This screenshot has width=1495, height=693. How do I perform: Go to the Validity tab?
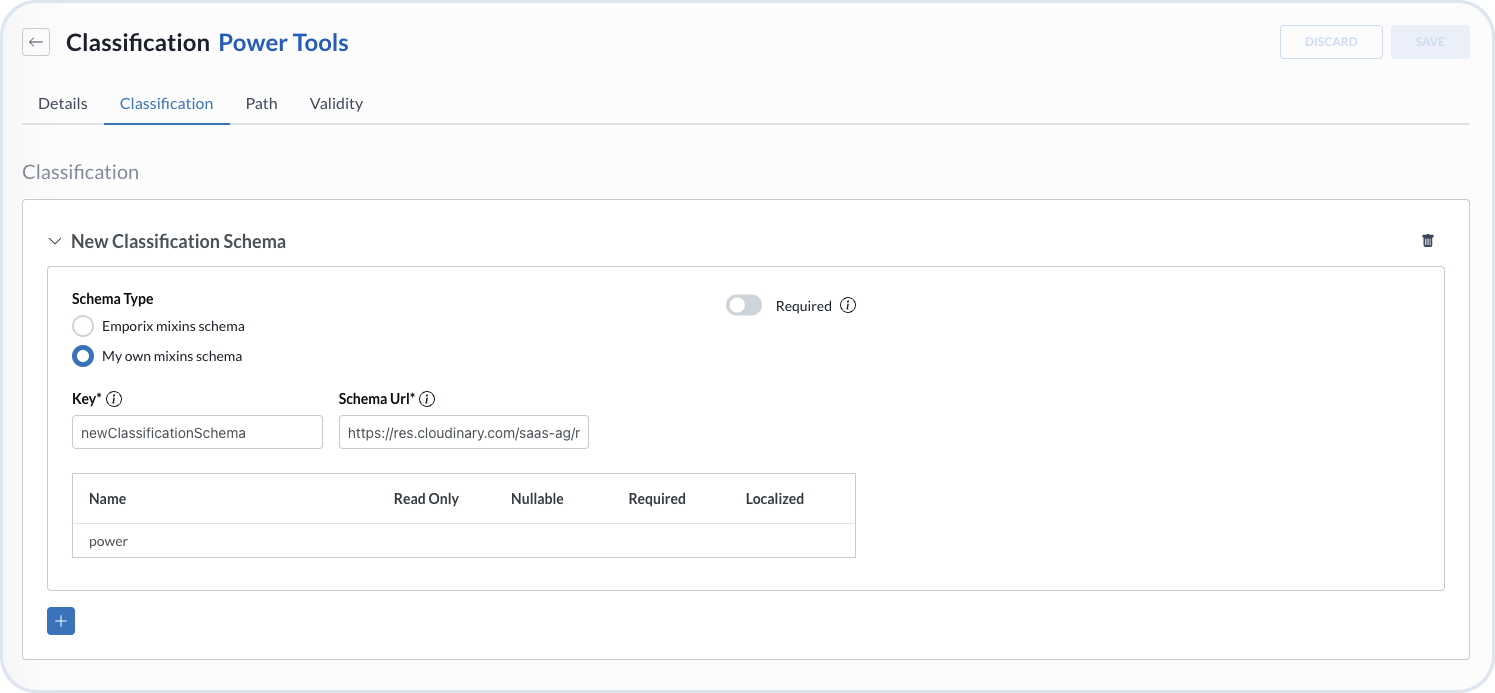tap(336, 104)
